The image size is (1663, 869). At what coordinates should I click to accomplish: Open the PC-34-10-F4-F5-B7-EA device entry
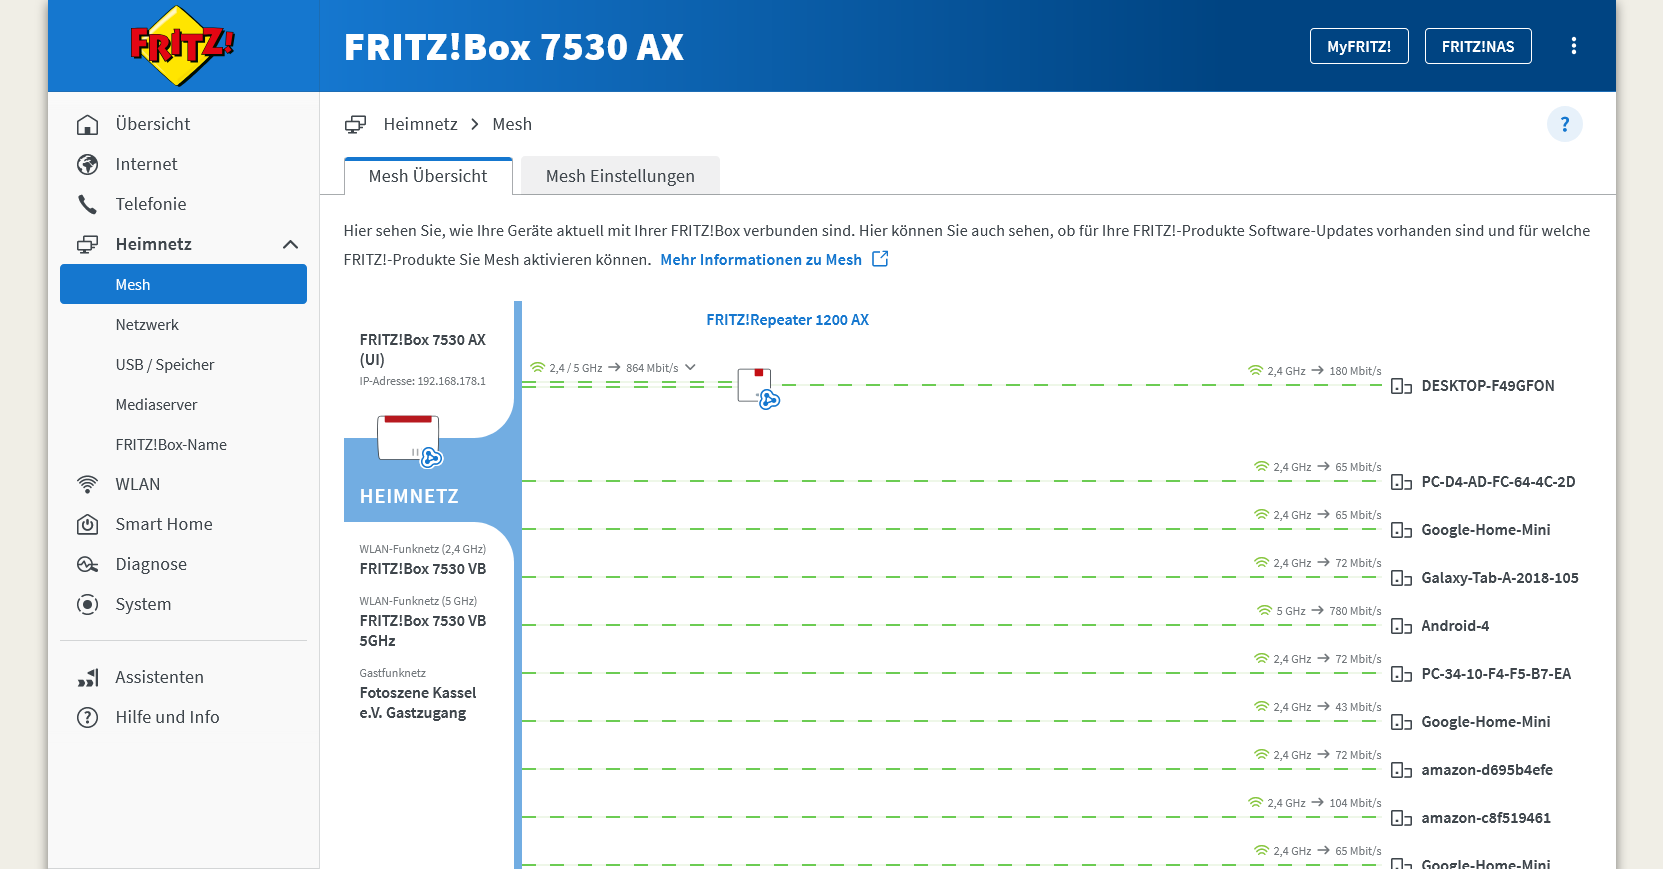1496,674
